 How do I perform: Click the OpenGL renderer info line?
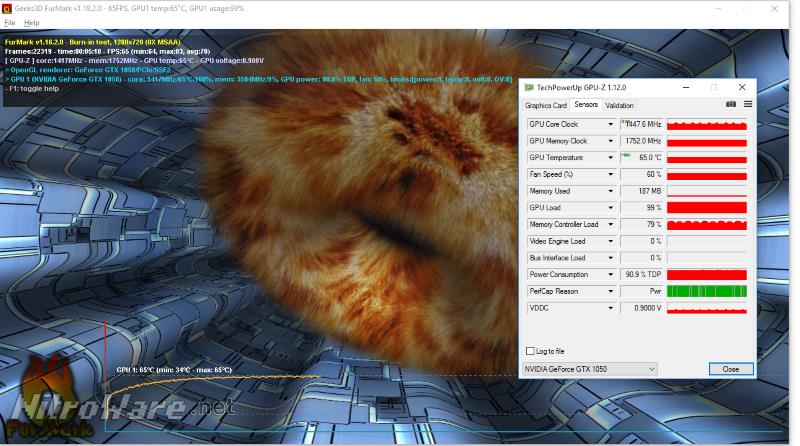[88, 70]
